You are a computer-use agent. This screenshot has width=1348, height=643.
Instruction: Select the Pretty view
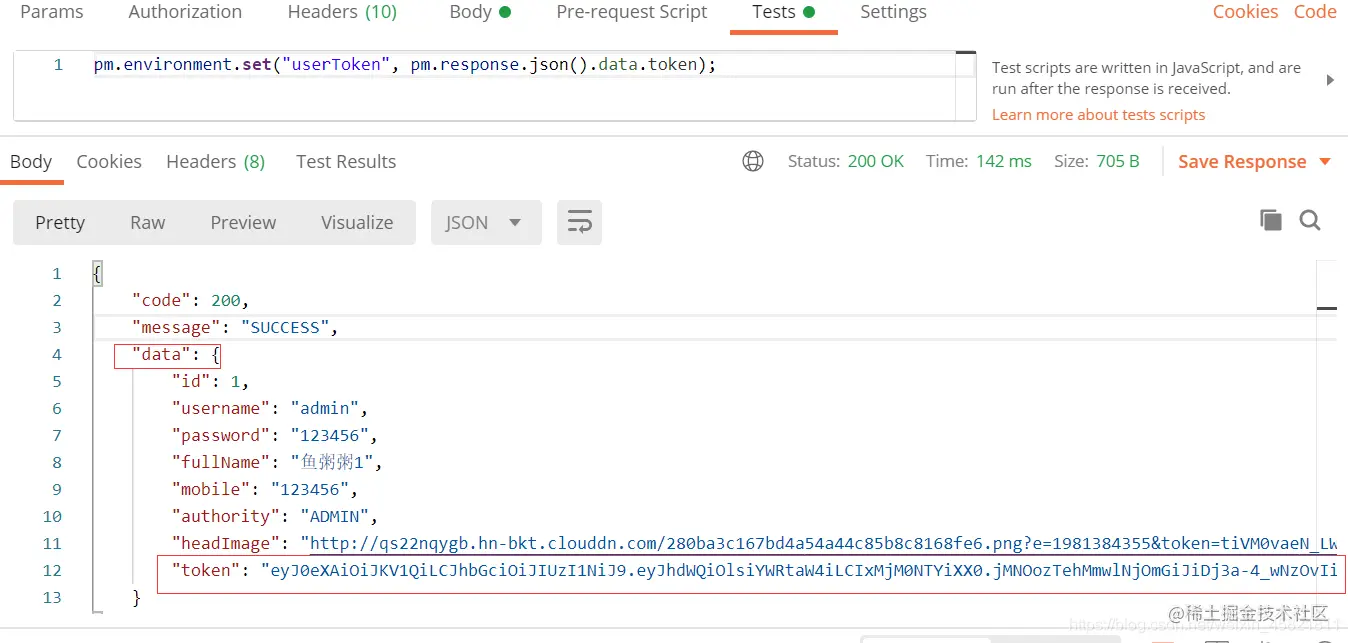tap(60, 223)
